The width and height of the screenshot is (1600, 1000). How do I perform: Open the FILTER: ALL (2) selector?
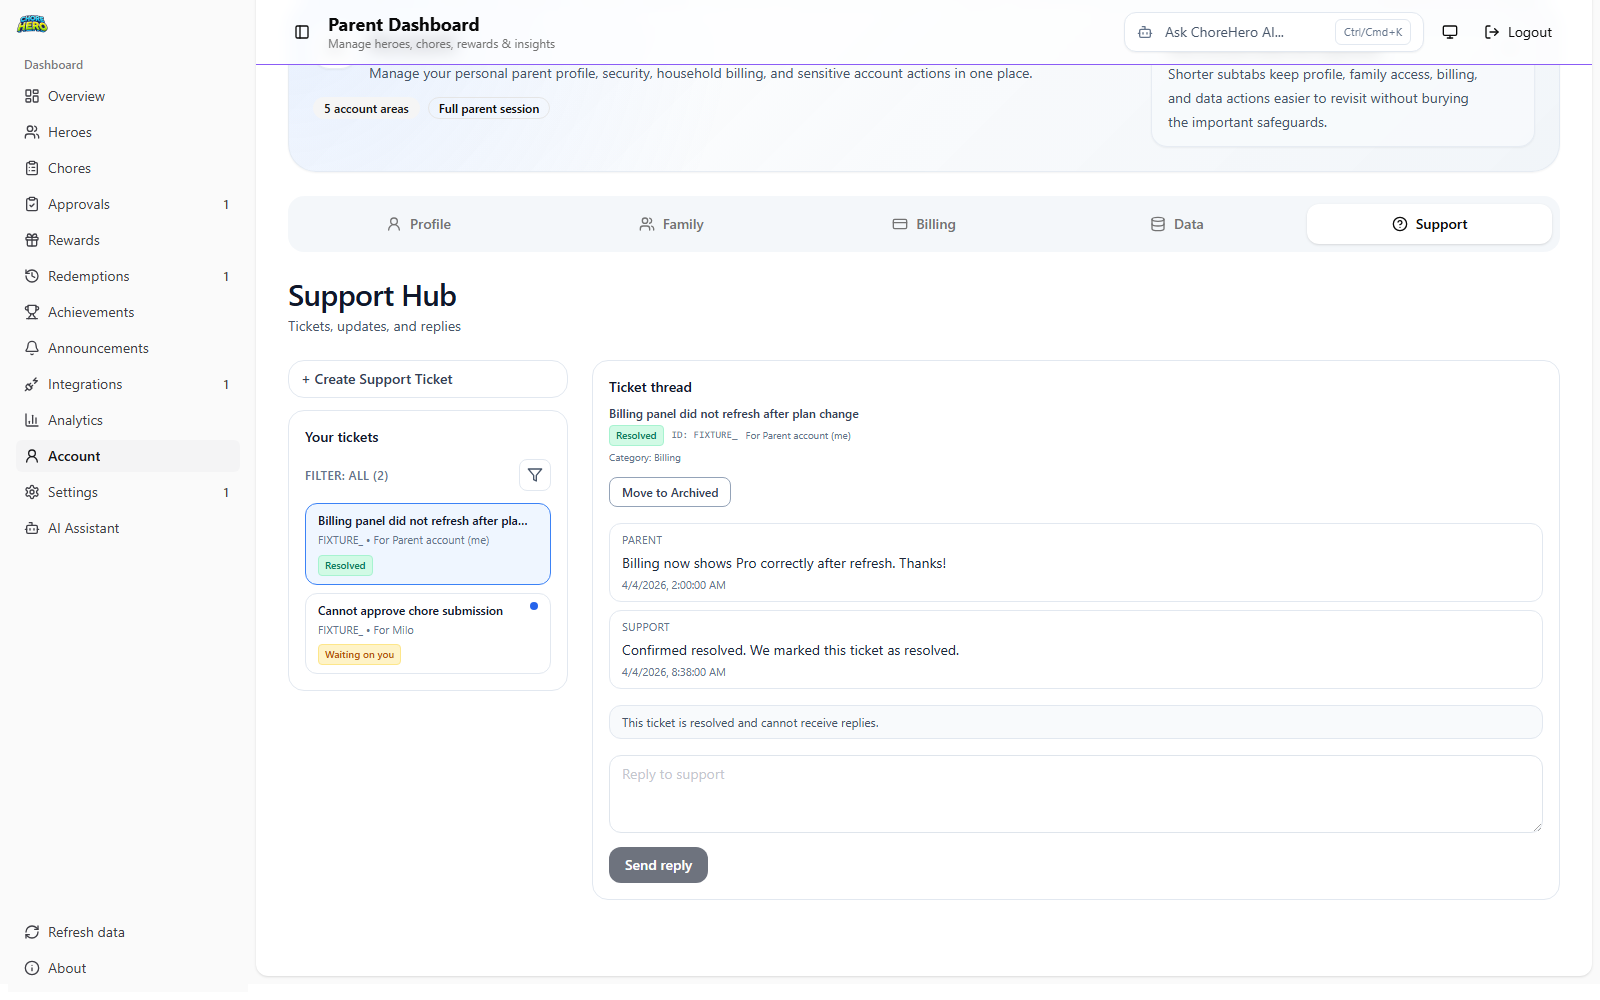[x=347, y=475]
